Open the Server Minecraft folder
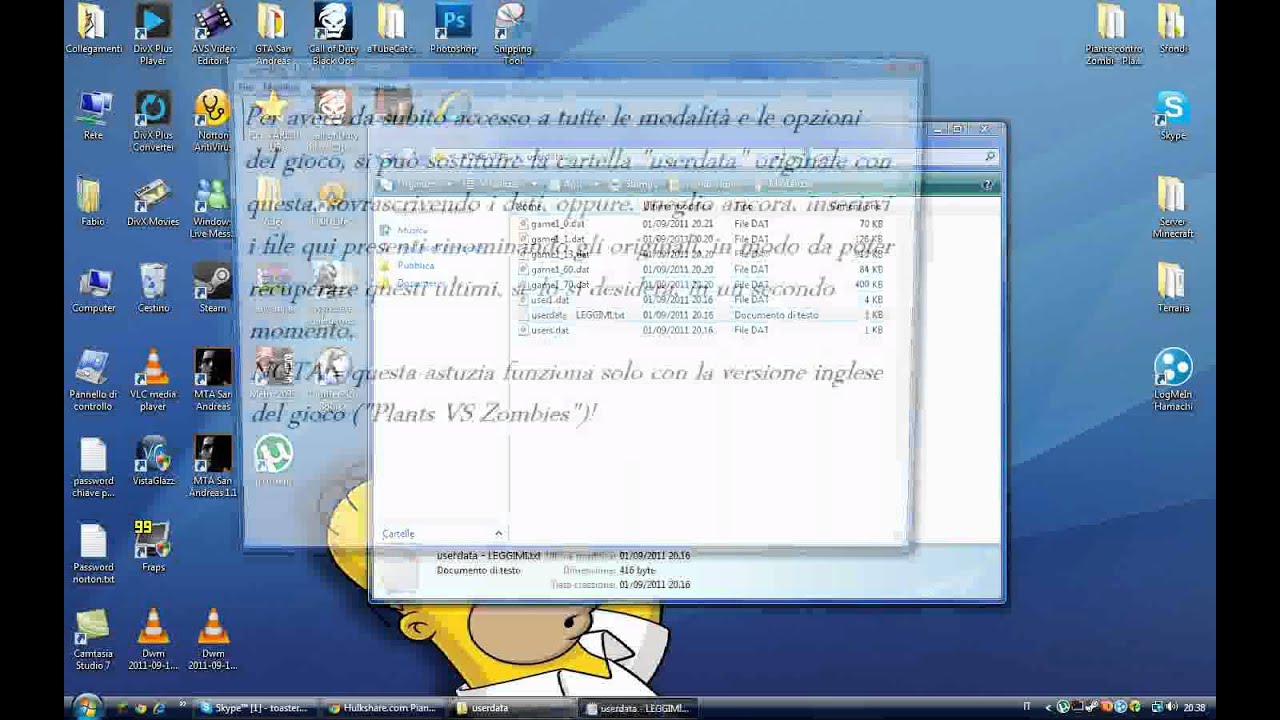 pyautogui.click(x=1173, y=208)
